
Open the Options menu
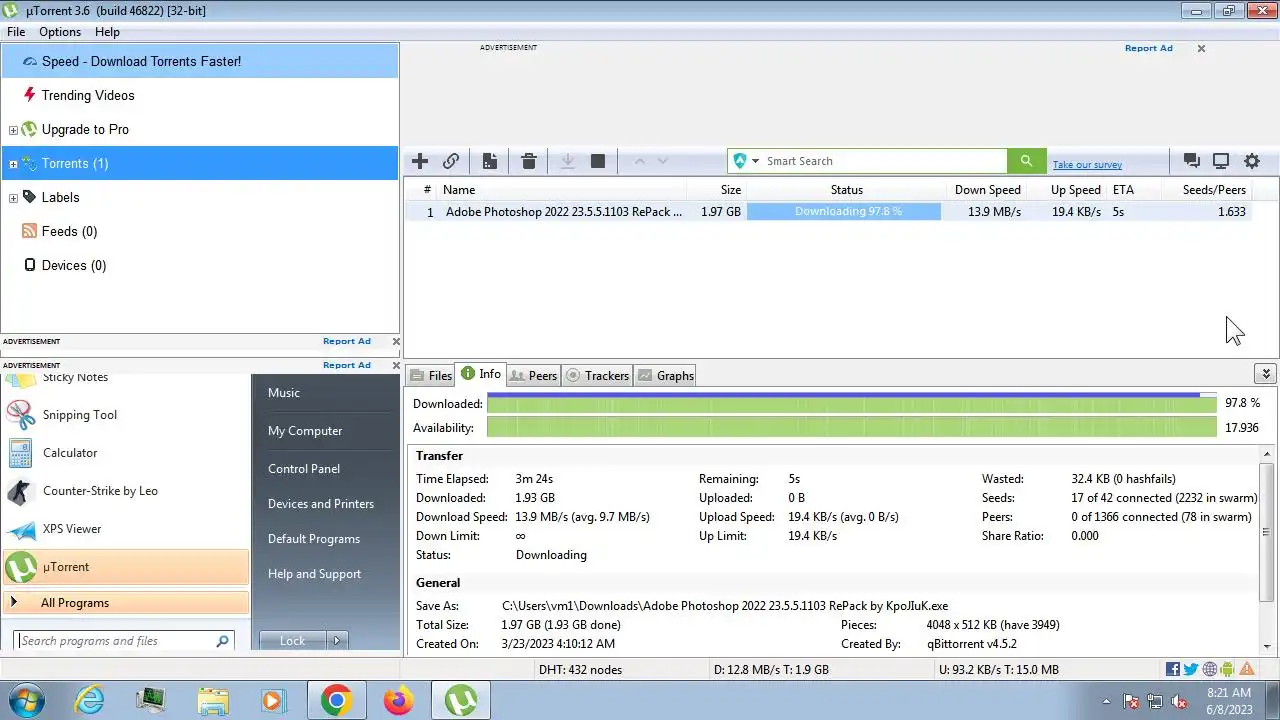point(60,32)
